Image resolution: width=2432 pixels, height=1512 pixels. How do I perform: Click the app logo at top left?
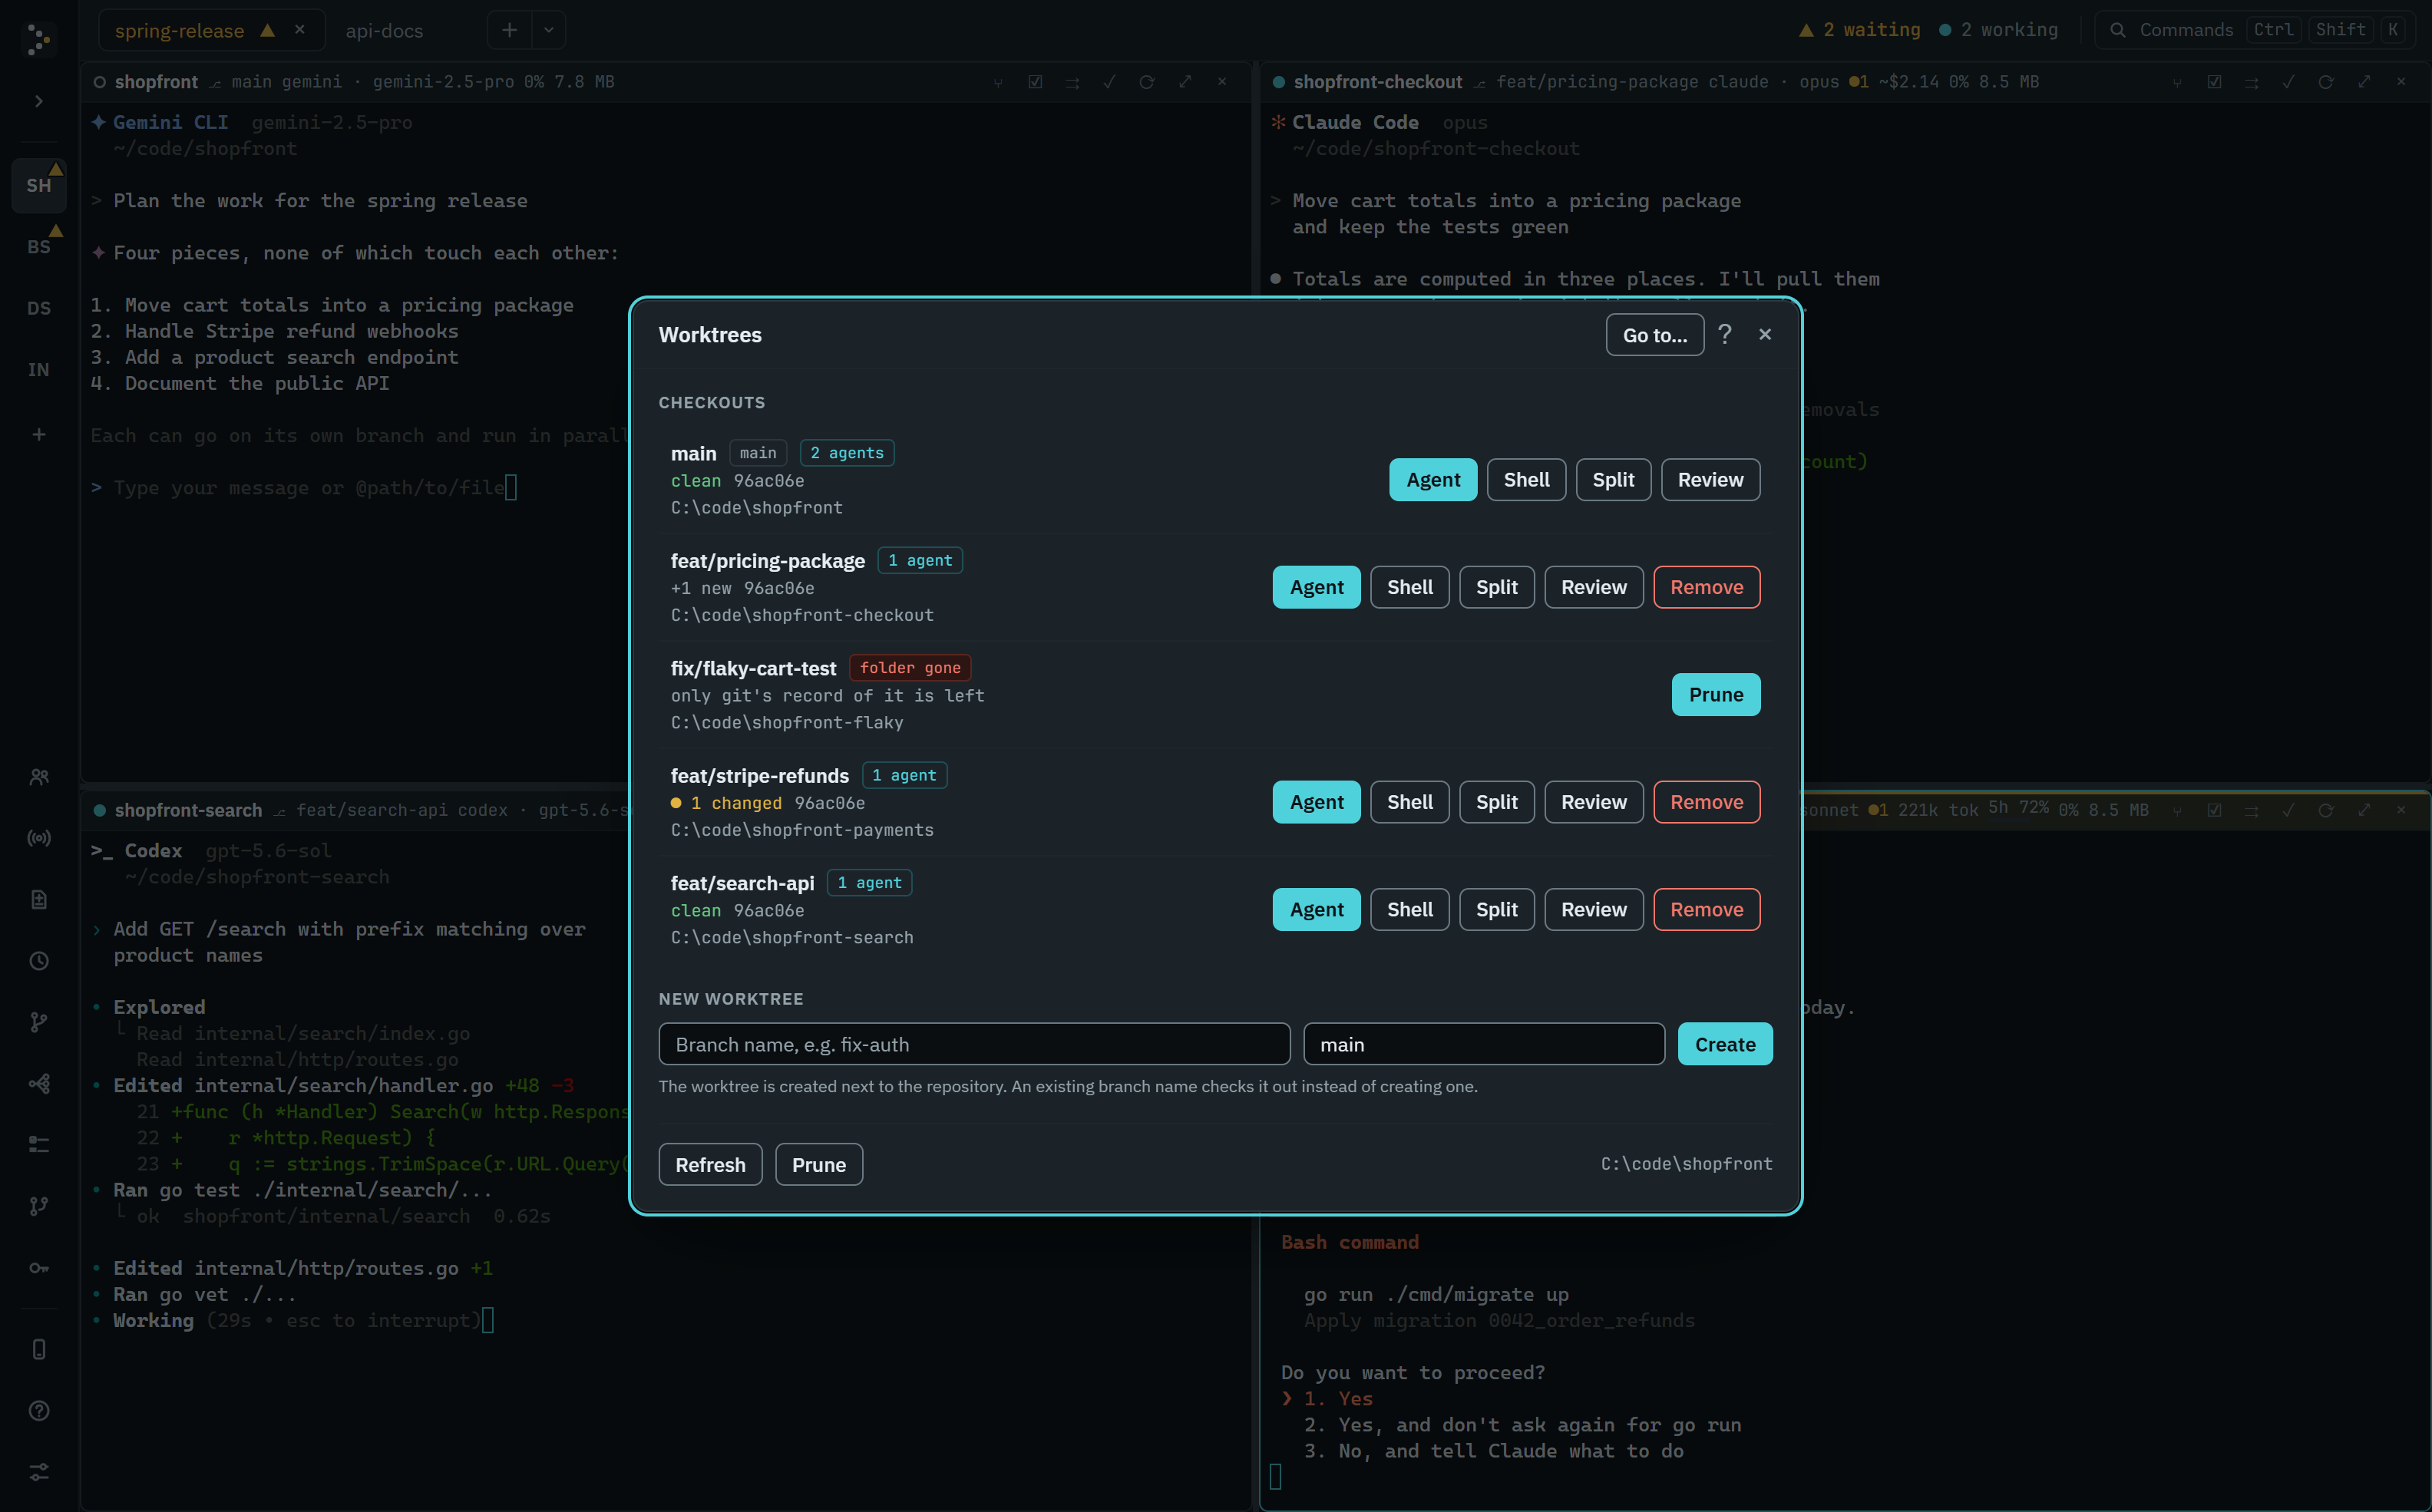pyautogui.click(x=39, y=40)
